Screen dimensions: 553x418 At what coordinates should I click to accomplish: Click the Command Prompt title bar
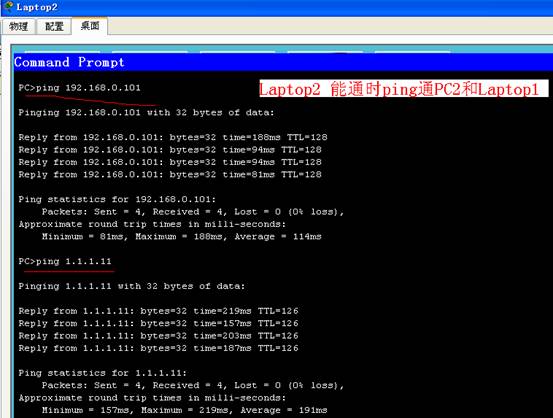(x=283, y=62)
